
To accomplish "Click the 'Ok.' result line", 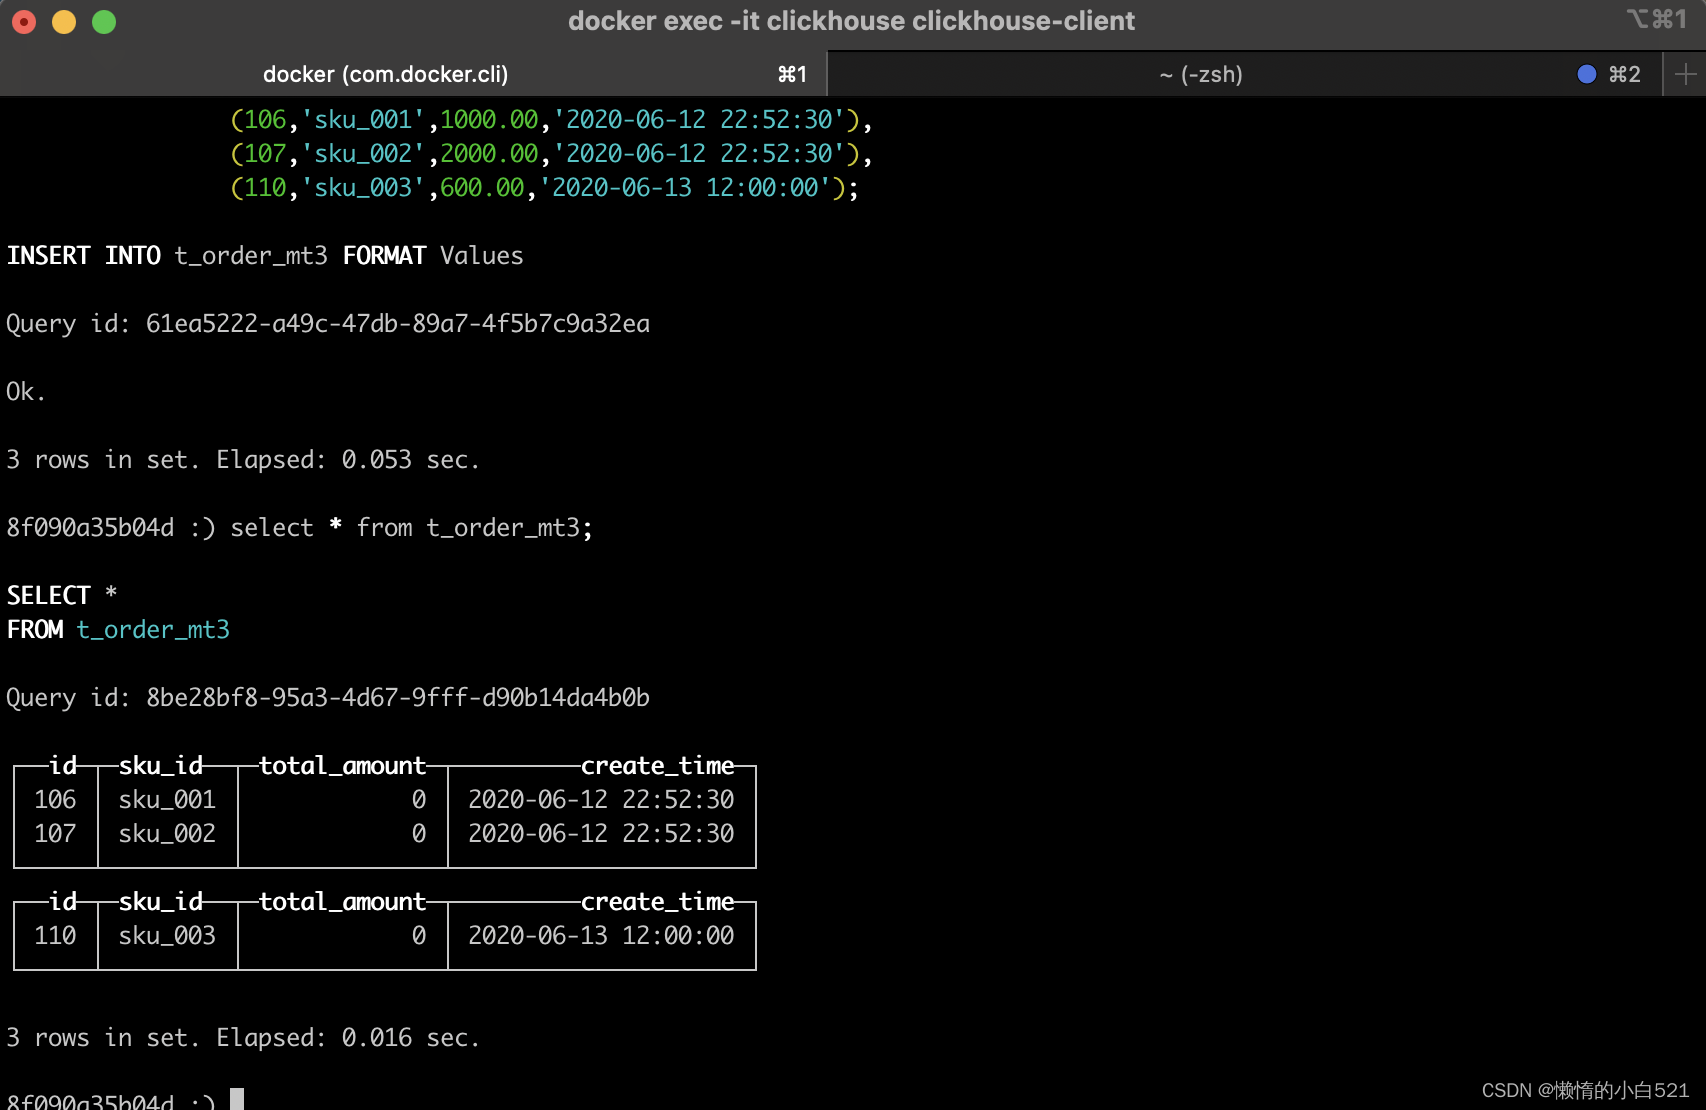I will 26,392.
